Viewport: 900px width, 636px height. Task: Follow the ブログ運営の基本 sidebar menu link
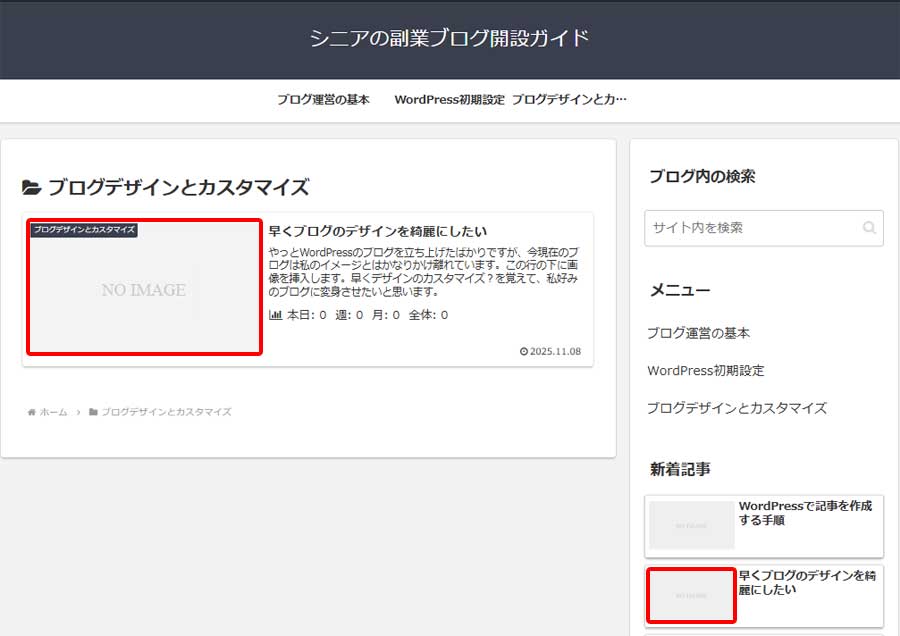pyautogui.click(x=697, y=332)
